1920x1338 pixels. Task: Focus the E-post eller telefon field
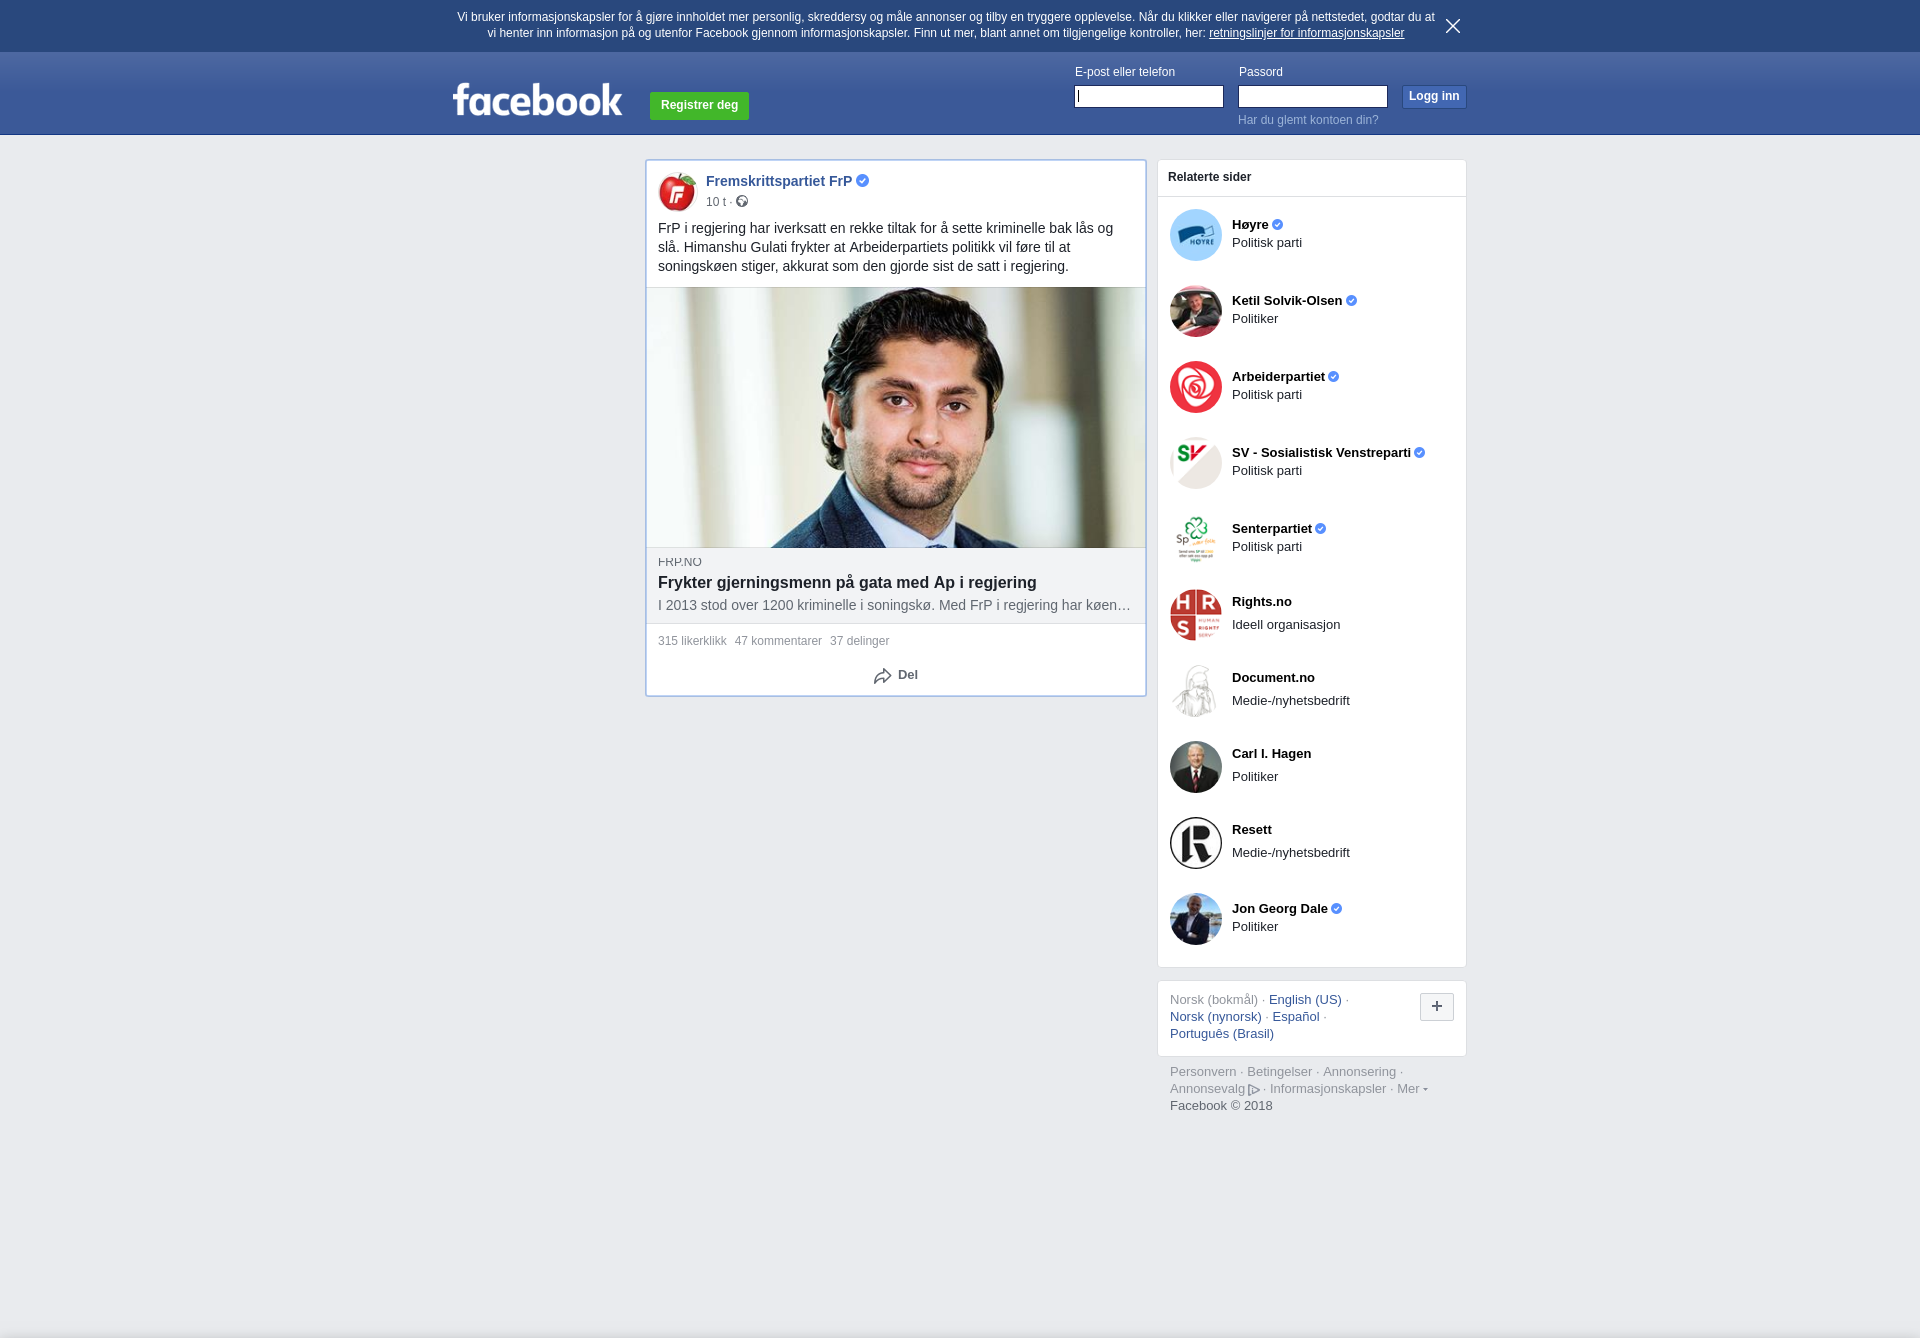[x=1149, y=96]
